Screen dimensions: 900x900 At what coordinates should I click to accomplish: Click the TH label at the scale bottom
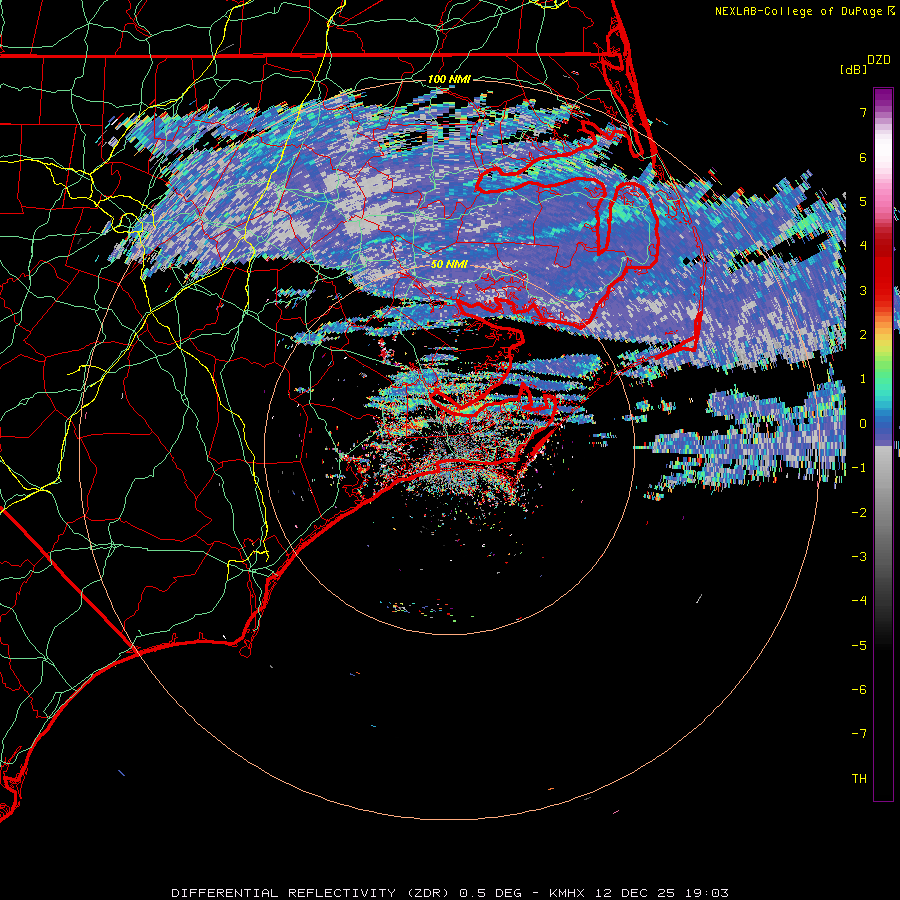click(859, 779)
